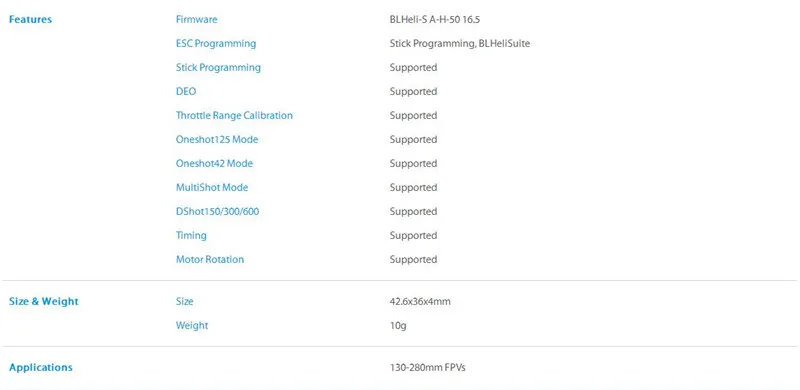The width and height of the screenshot is (800, 390).
Task: Select the Size spec label
Action: 185,302
